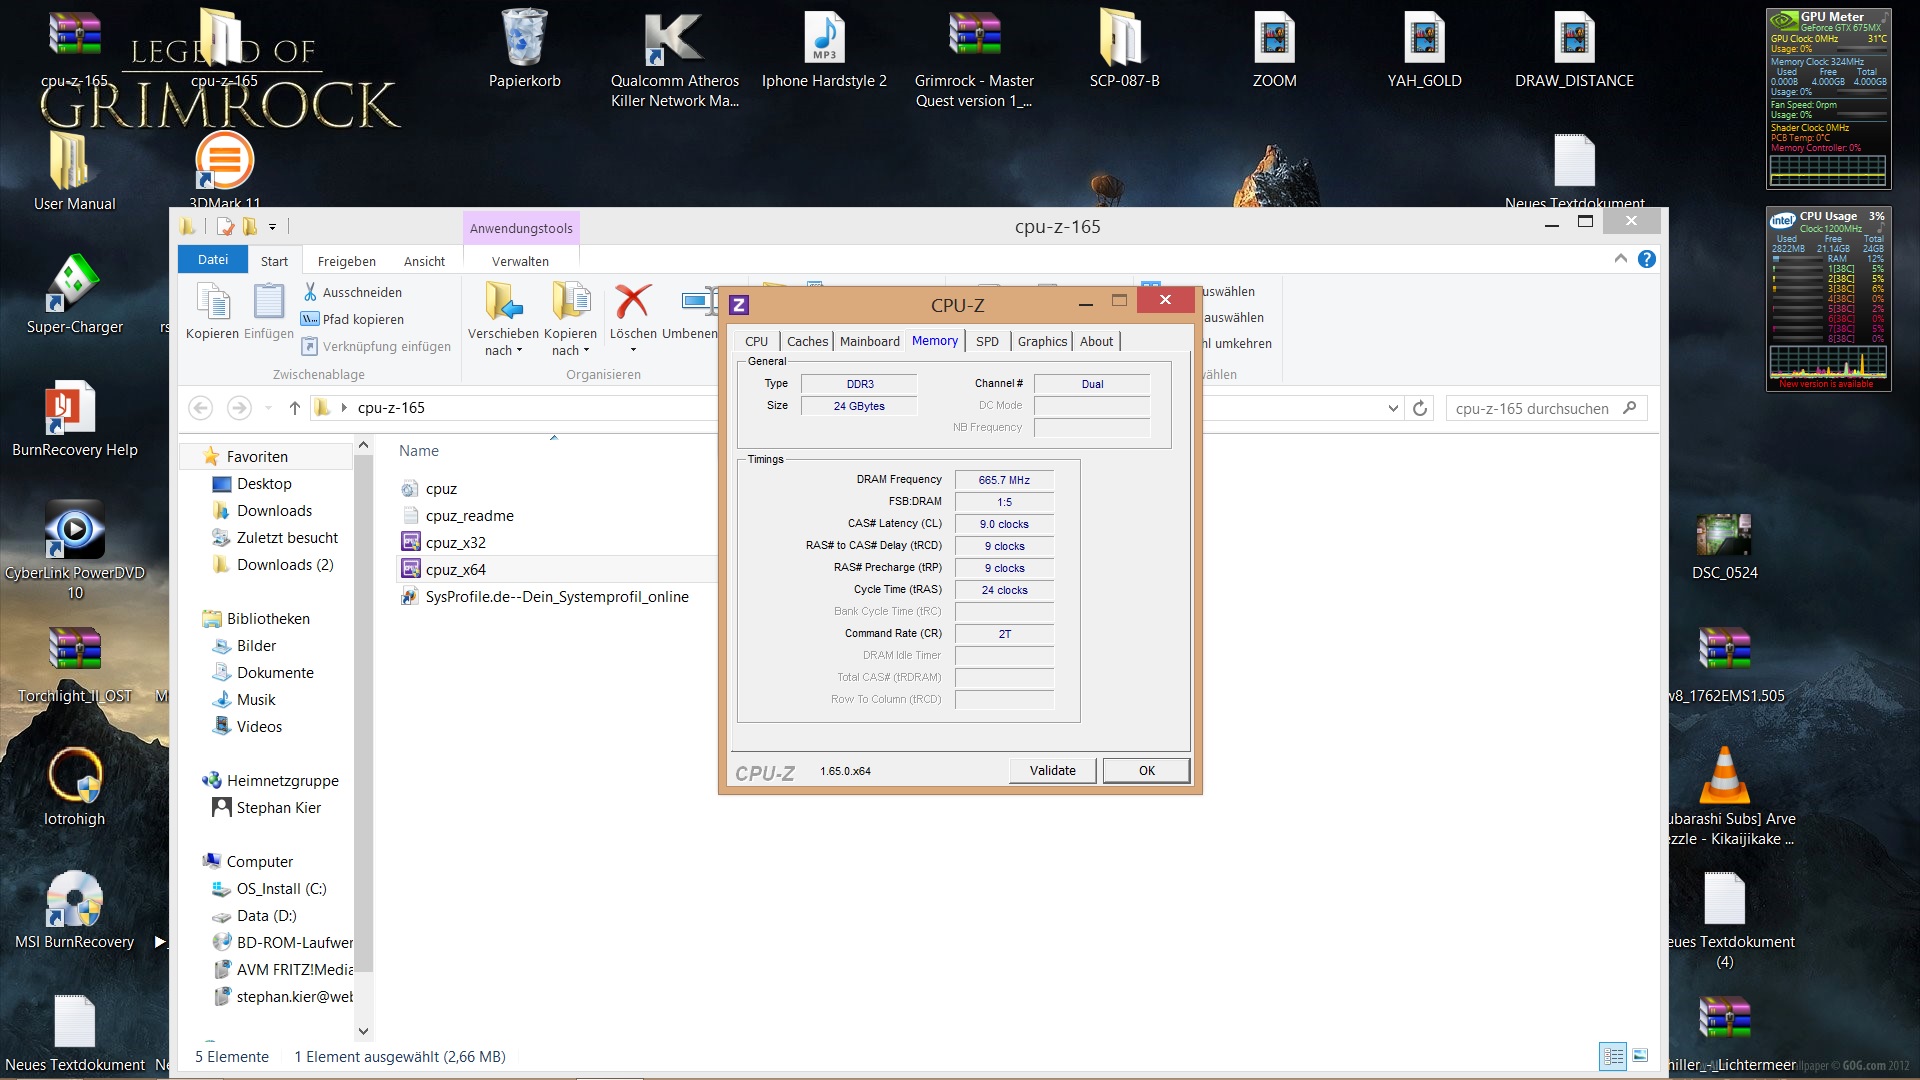1920x1080 pixels.
Task: Click Ausschneiden scissors icon
Action: [310, 292]
